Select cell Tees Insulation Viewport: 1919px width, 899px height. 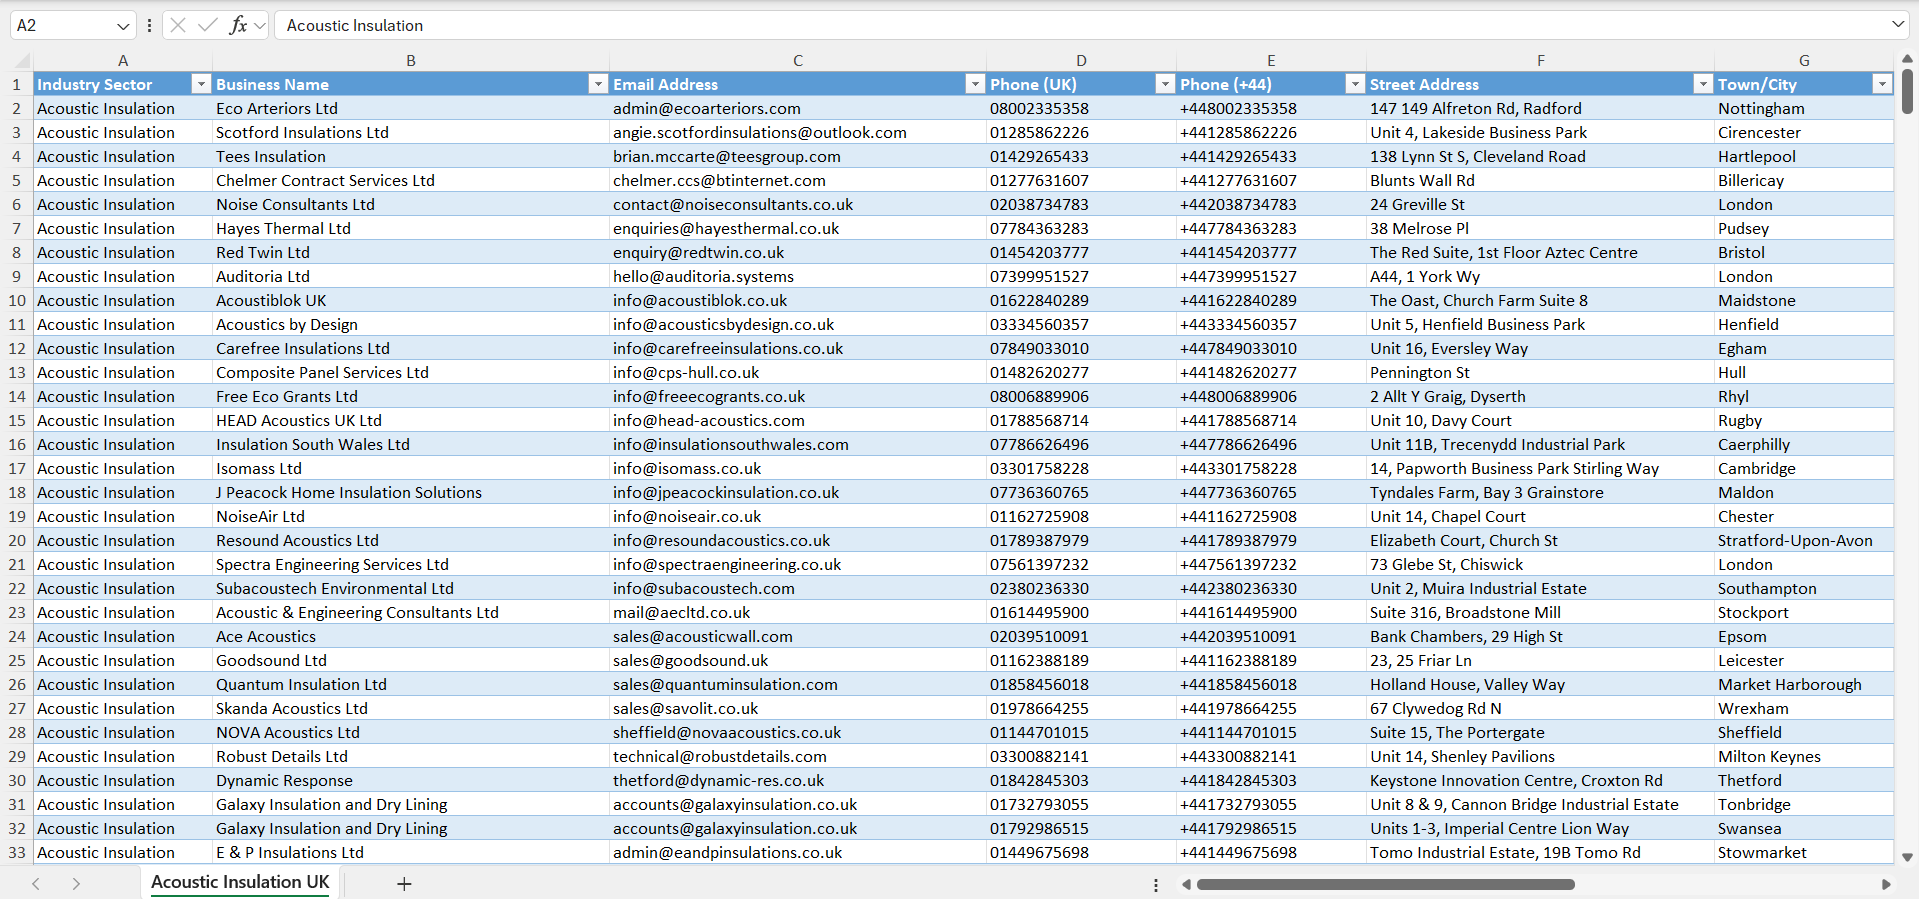pos(411,156)
